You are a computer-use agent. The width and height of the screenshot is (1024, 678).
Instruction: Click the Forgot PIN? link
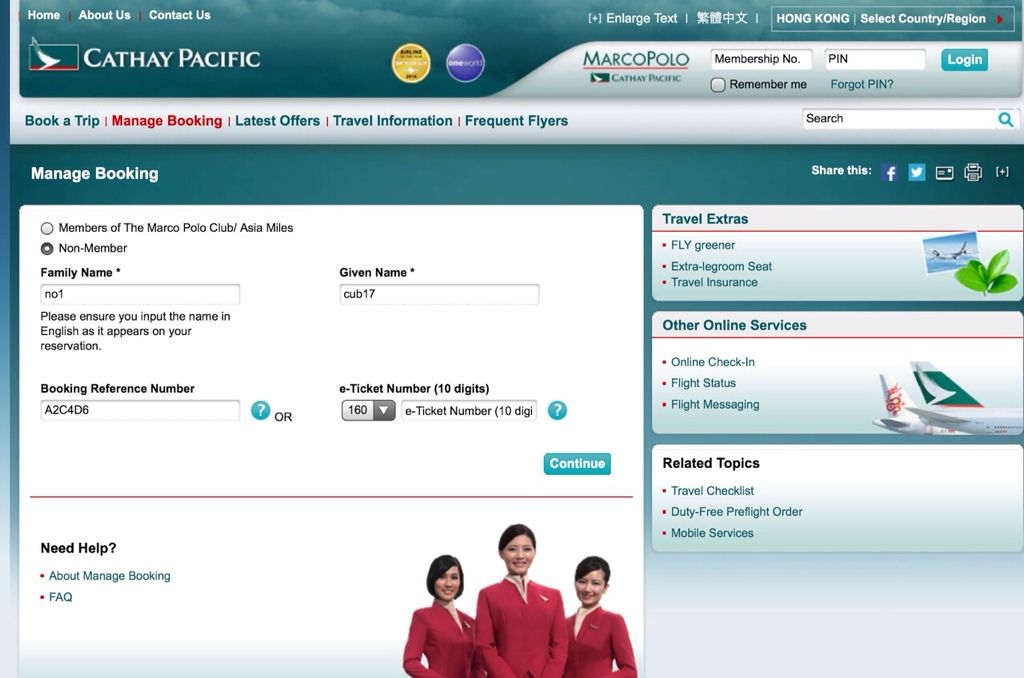(x=861, y=84)
